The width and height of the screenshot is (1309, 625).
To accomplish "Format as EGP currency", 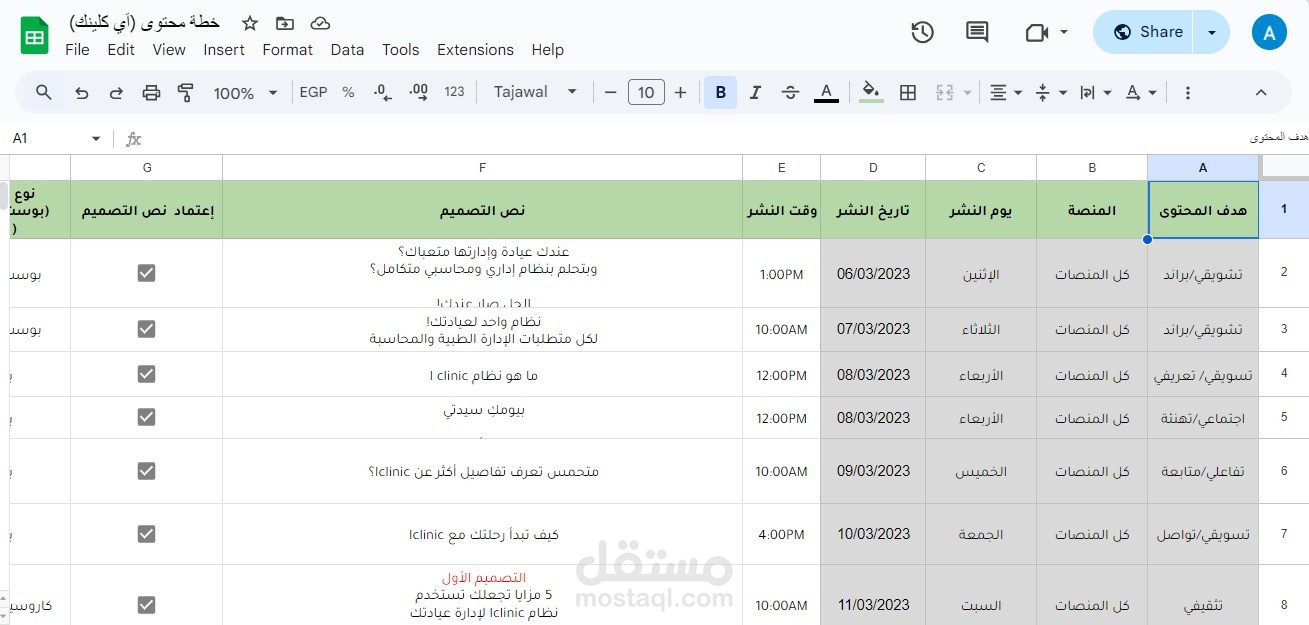I will tap(313, 92).
